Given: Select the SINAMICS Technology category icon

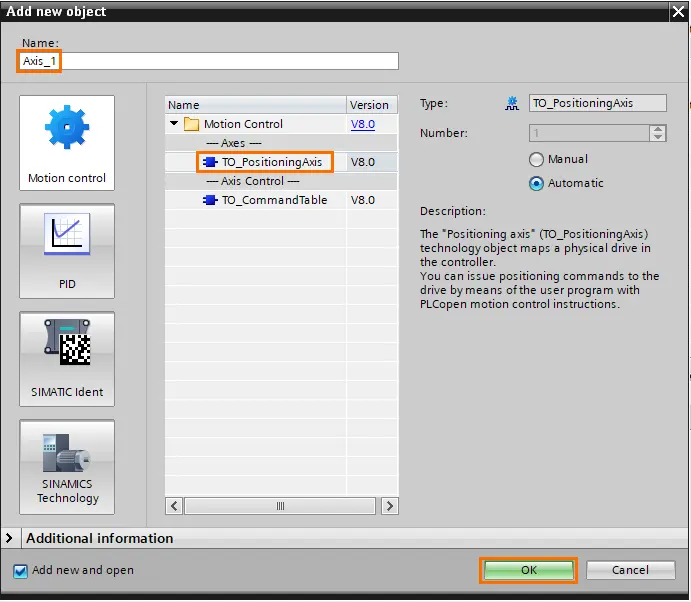Looking at the screenshot, I should 67,453.
